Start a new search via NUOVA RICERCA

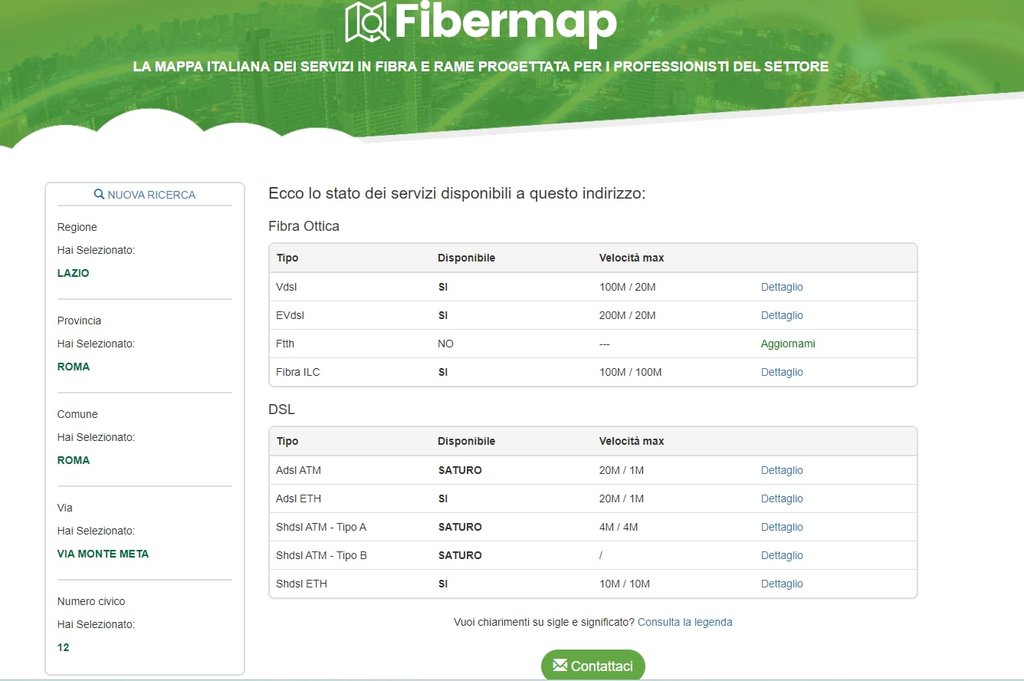pos(145,195)
